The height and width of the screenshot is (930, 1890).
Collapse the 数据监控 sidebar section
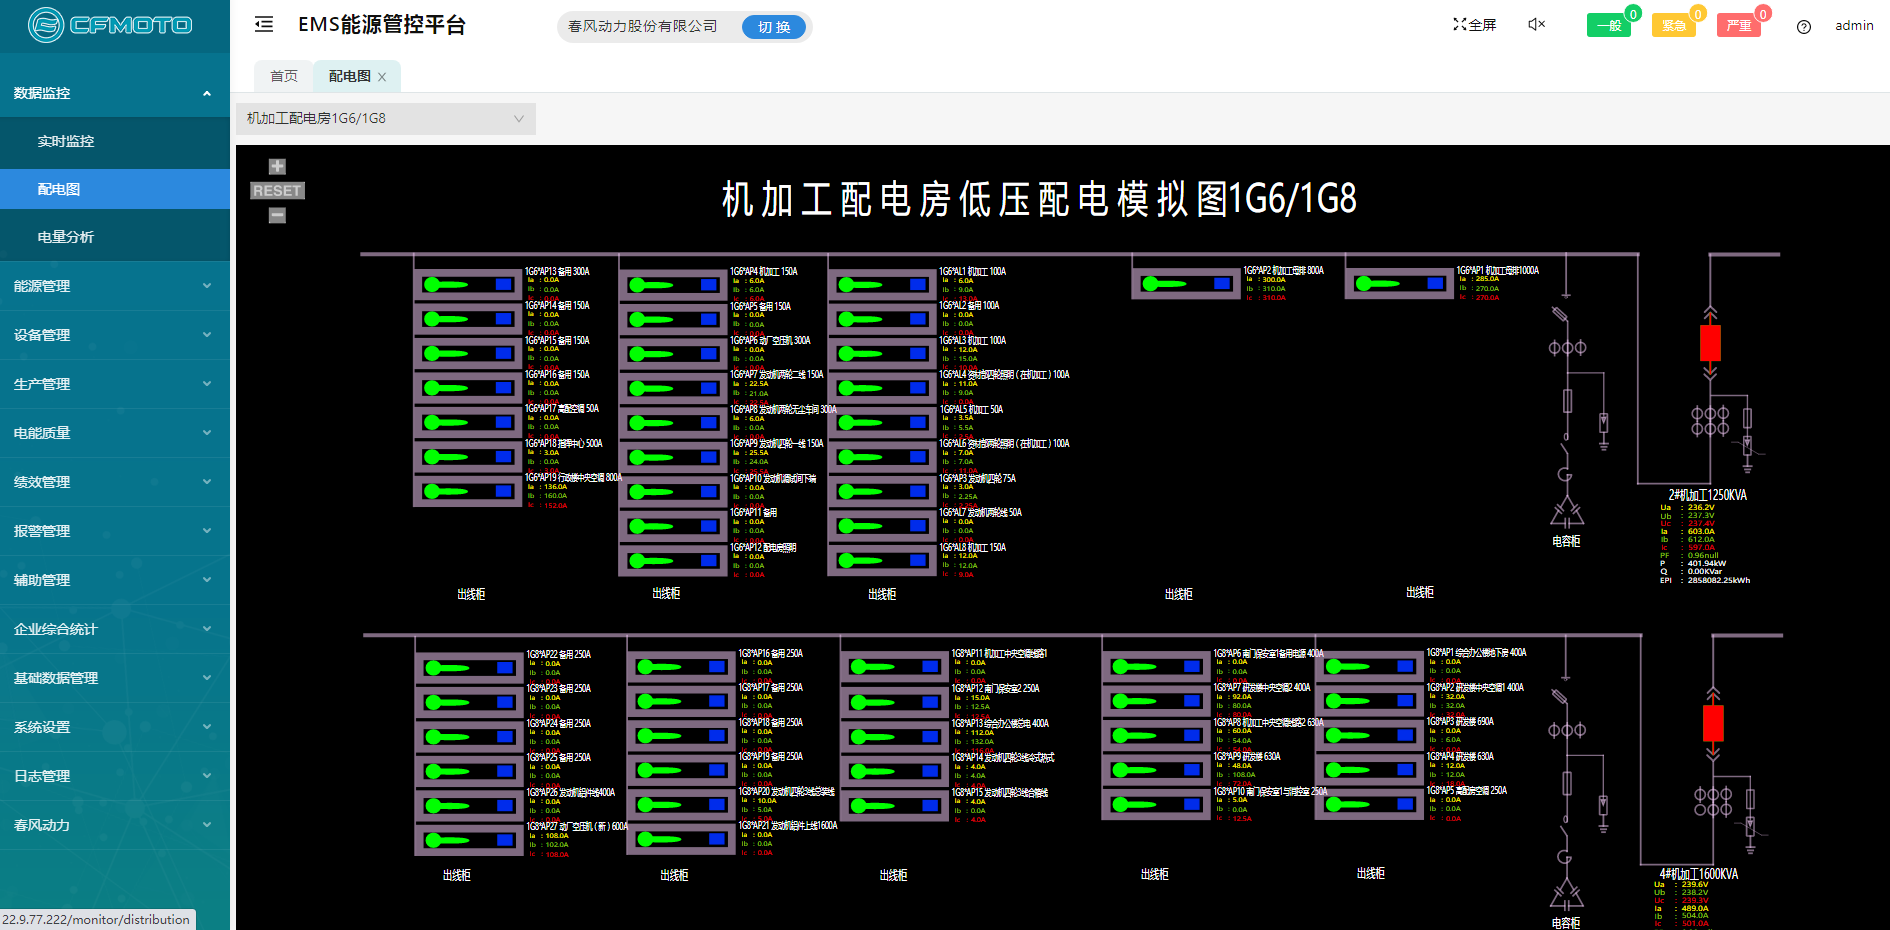pos(114,93)
